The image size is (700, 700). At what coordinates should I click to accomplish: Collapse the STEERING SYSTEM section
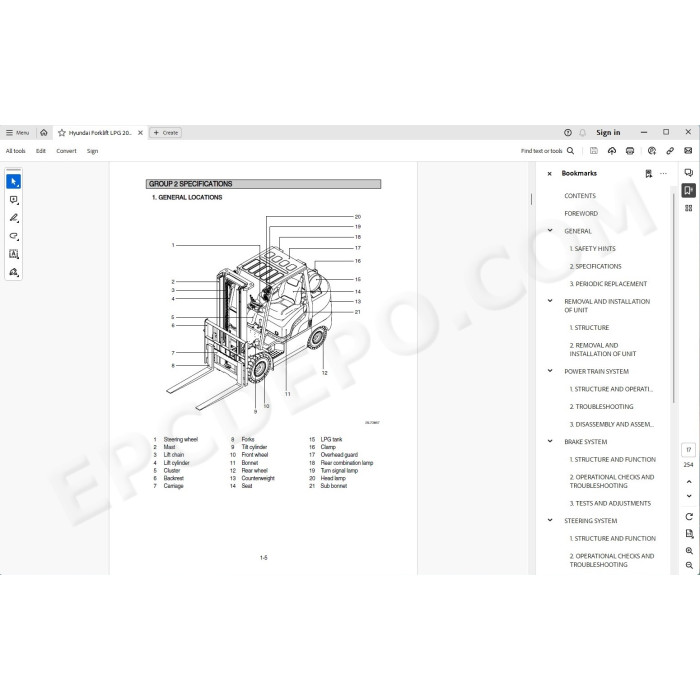coord(550,520)
